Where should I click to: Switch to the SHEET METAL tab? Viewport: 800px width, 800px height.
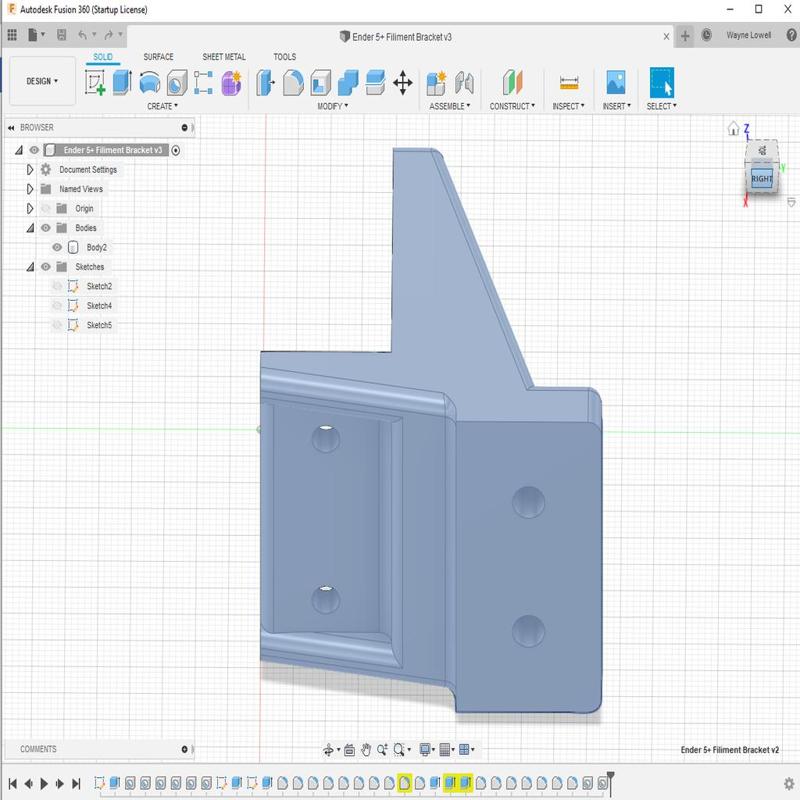click(224, 57)
